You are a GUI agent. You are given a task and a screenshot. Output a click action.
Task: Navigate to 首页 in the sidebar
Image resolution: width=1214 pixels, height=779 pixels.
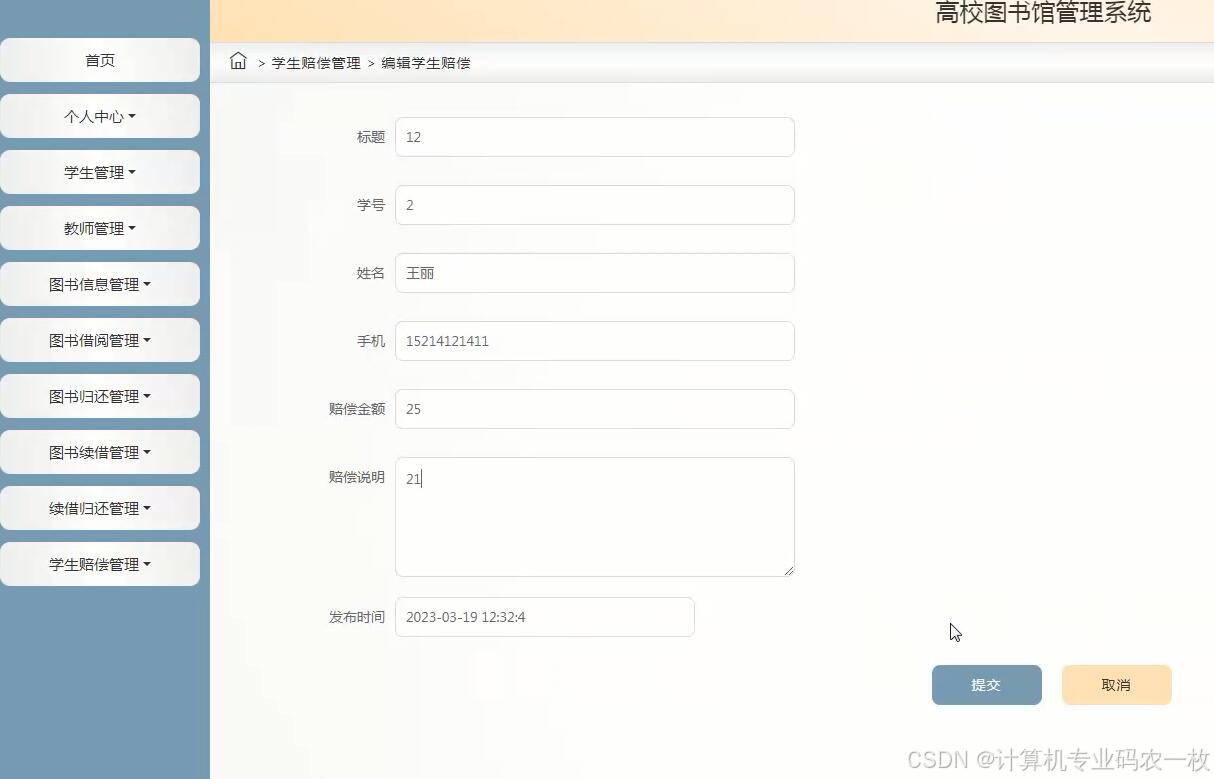100,60
